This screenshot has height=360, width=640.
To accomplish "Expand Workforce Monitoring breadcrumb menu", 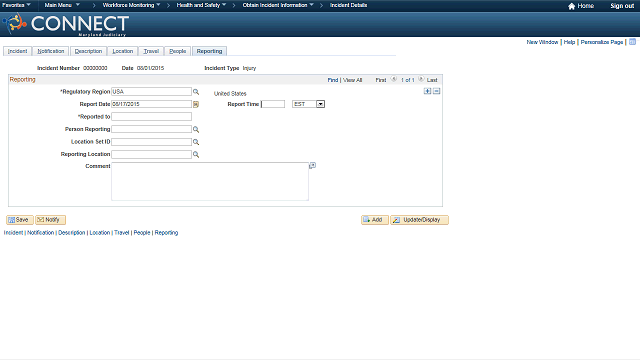I will click(x=131, y=5).
